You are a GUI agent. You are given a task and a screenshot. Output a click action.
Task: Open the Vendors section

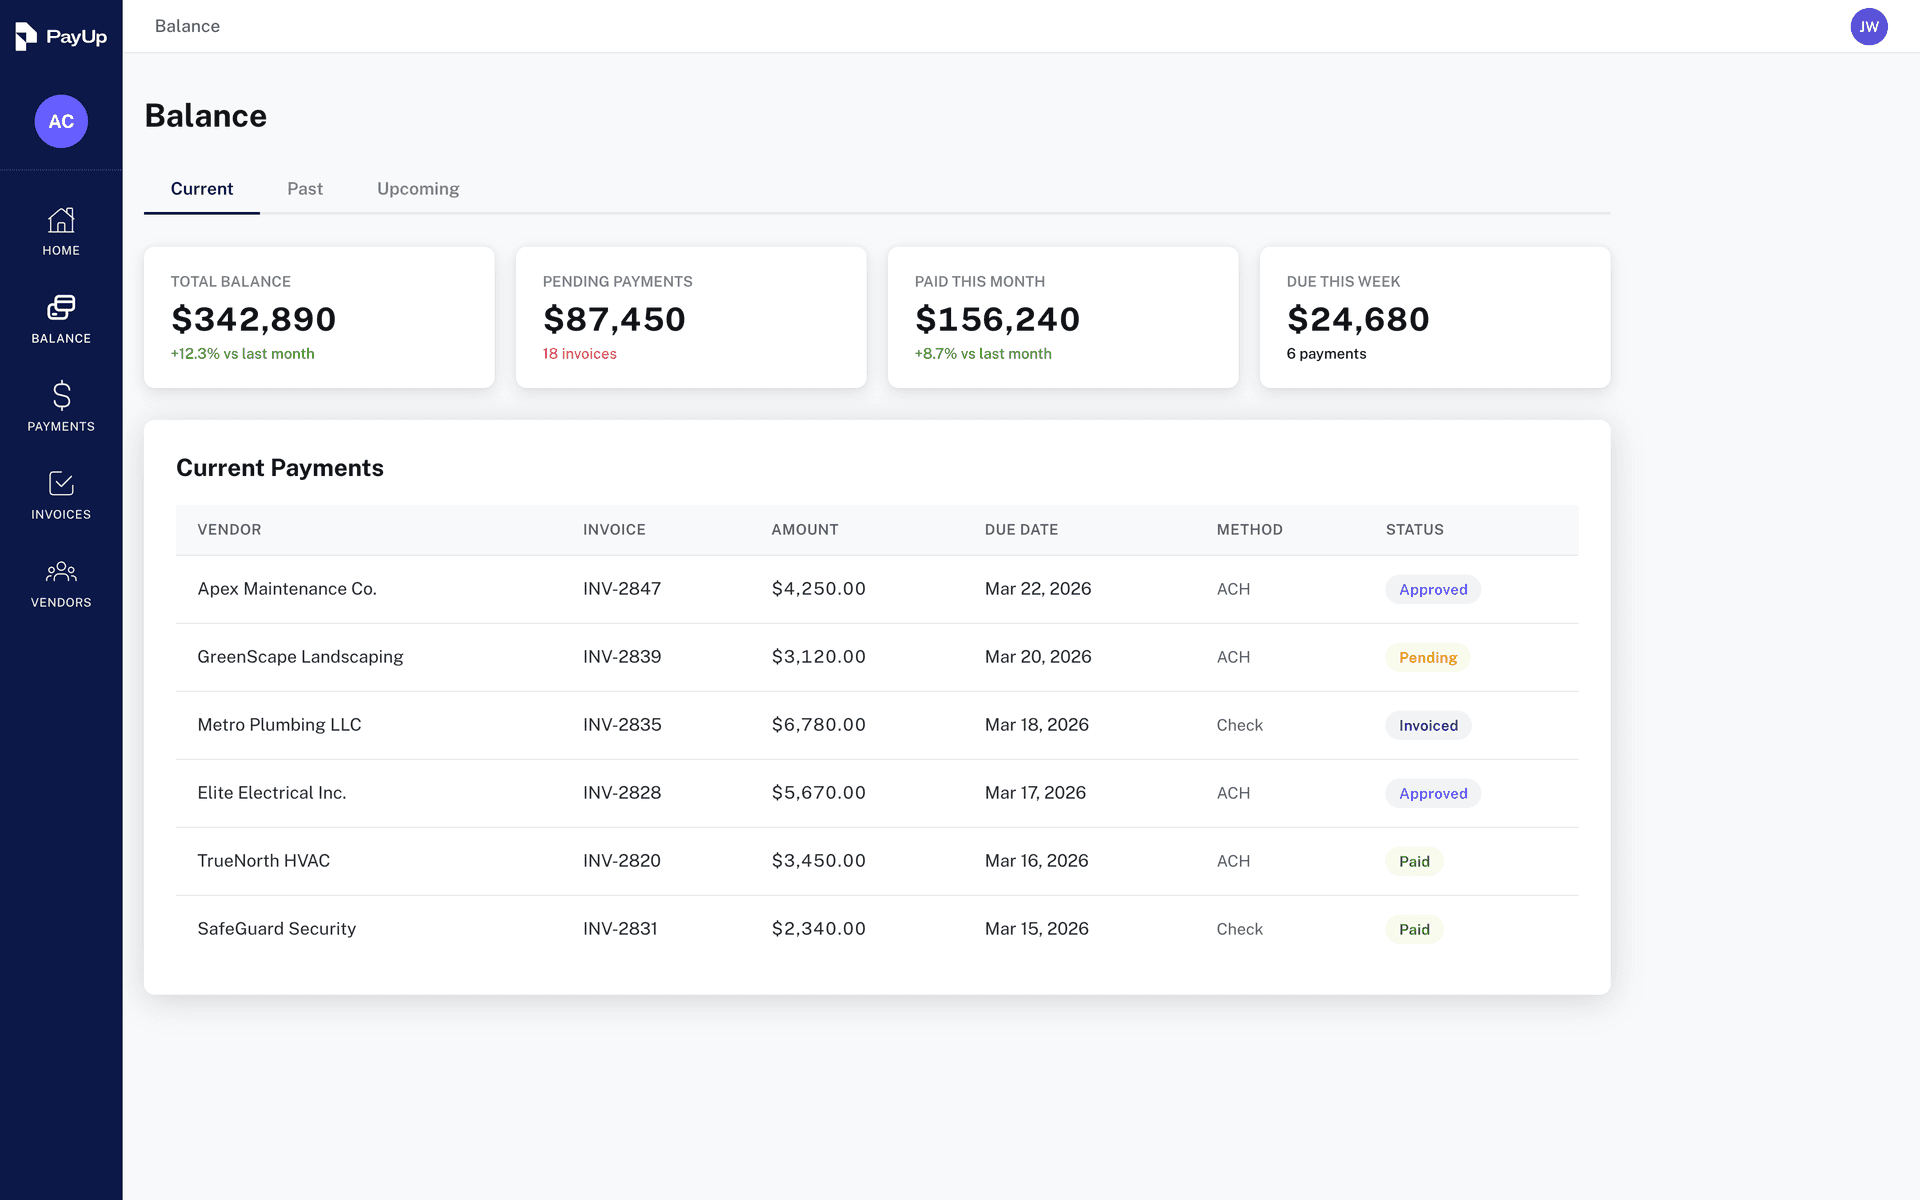[61, 582]
